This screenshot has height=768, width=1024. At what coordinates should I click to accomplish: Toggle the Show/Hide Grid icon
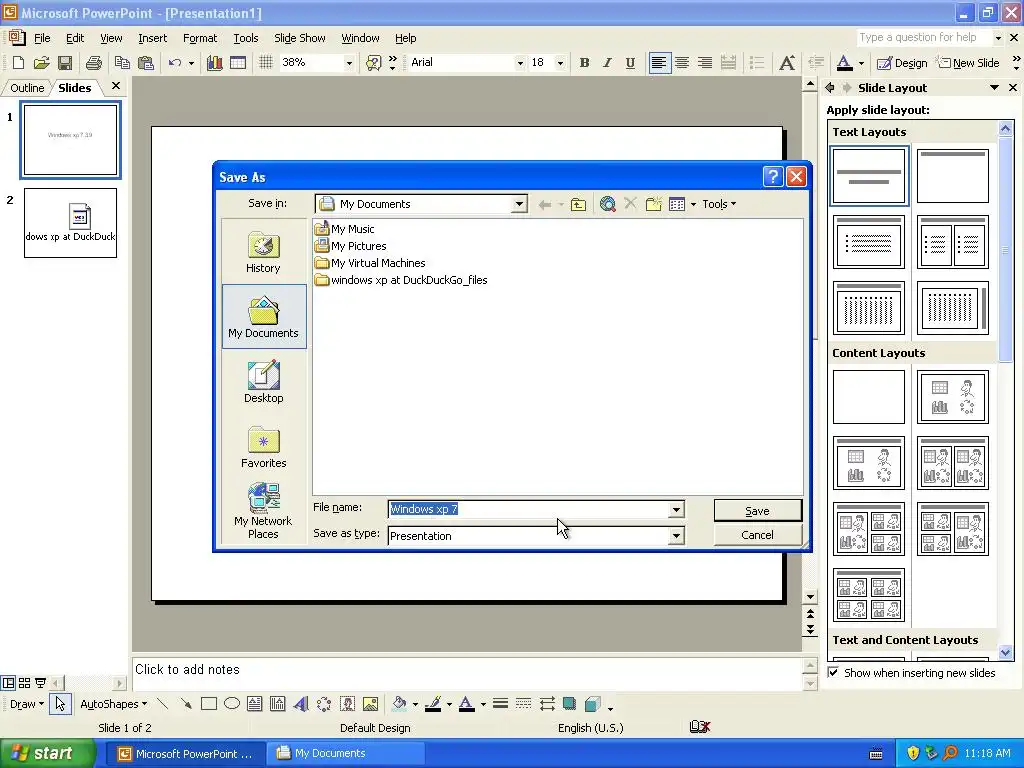(265, 63)
